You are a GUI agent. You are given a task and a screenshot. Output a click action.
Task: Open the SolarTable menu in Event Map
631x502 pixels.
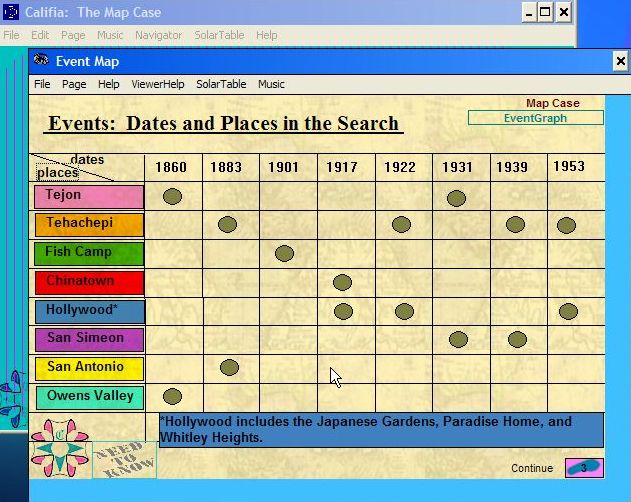click(x=220, y=85)
